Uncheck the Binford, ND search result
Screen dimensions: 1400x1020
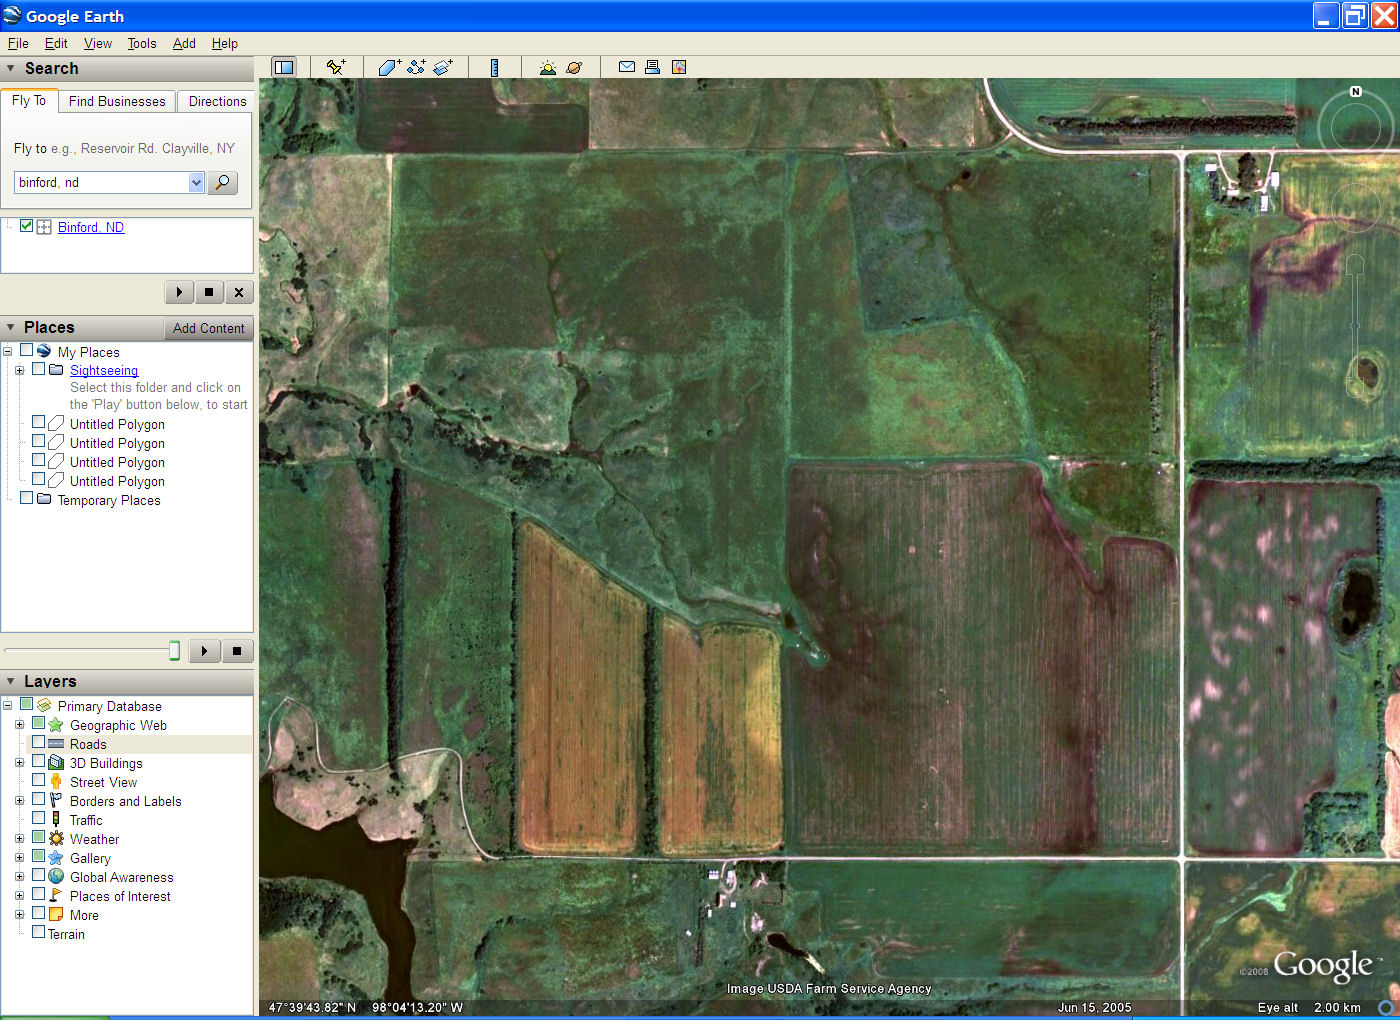coord(26,227)
